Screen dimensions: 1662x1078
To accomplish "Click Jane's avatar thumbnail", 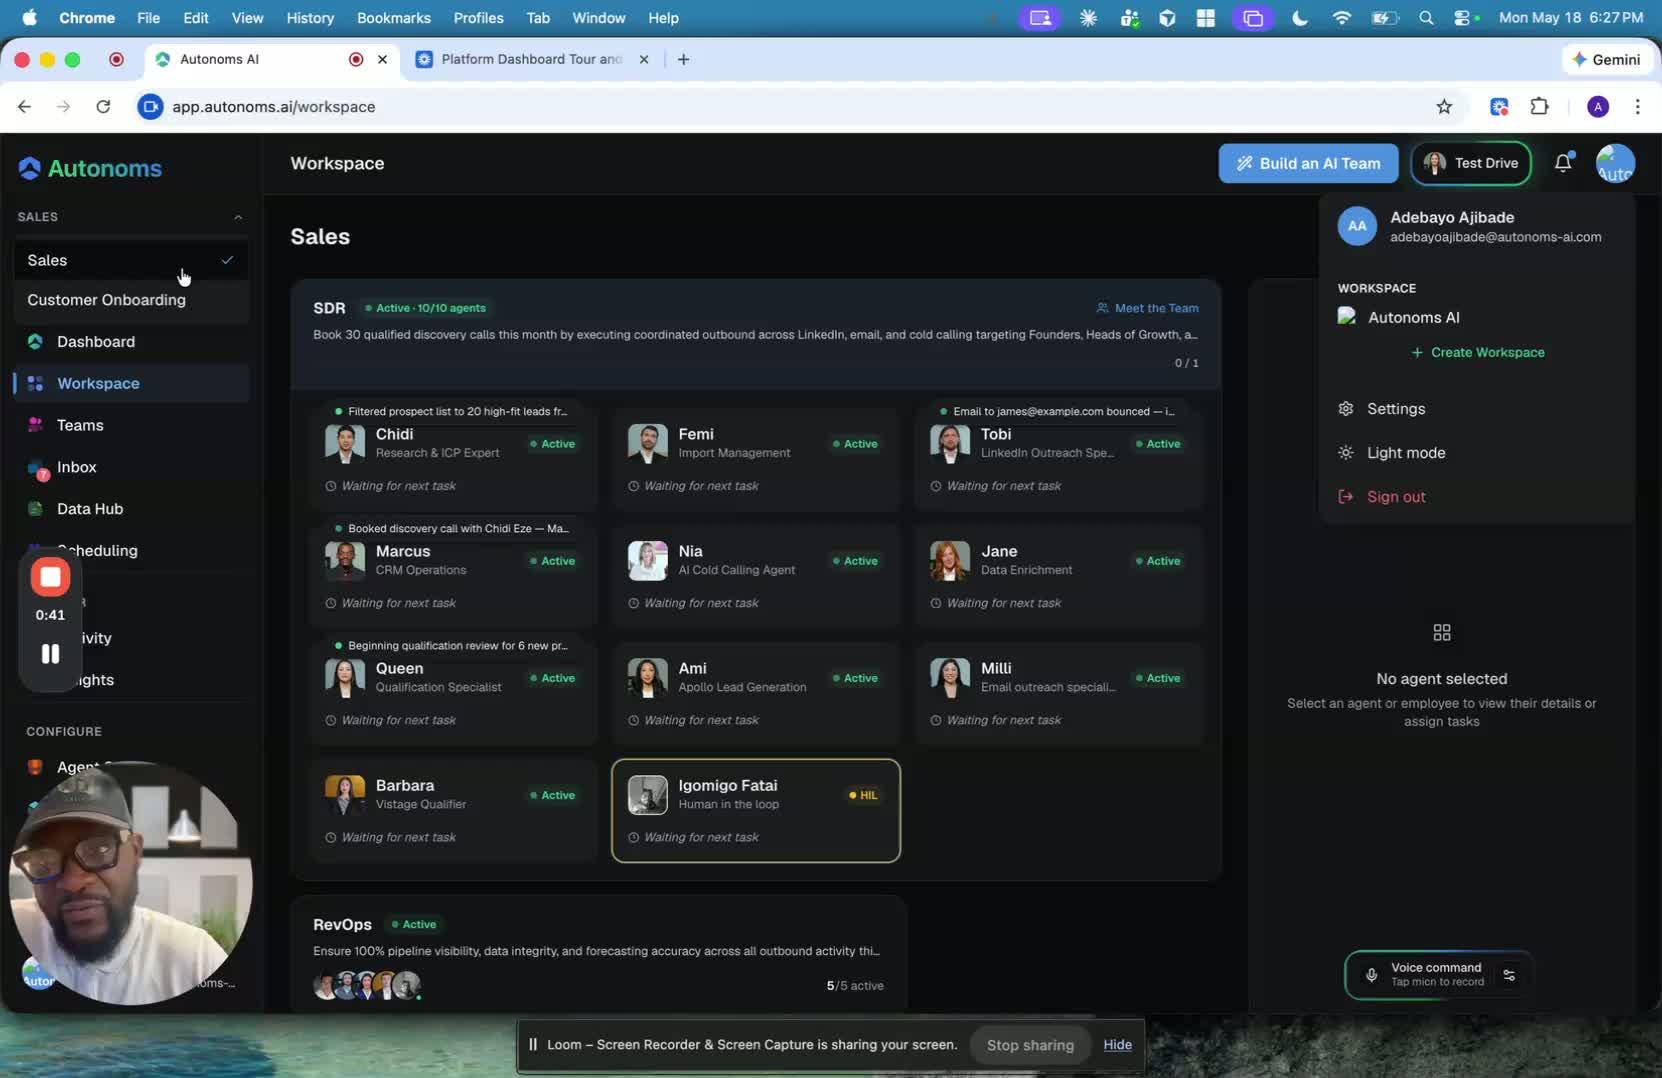I will pyautogui.click(x=950, y=561).
